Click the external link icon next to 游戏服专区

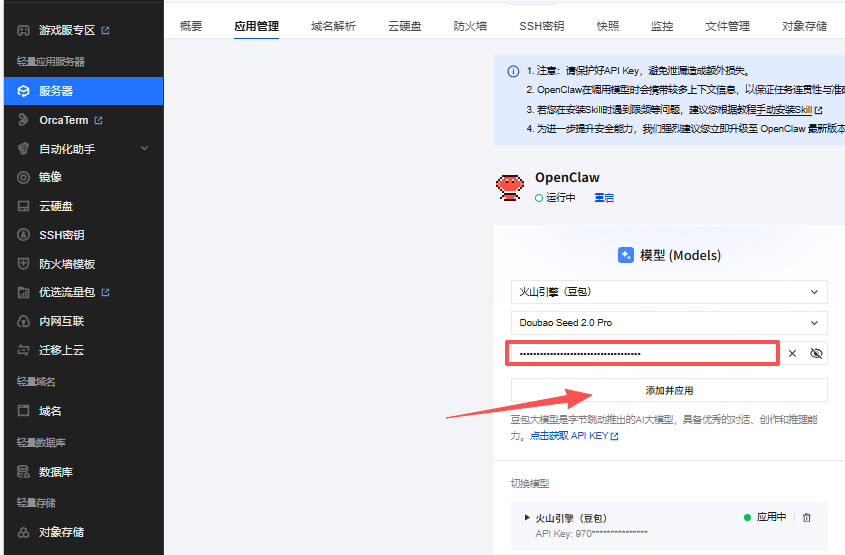point(106,30)
